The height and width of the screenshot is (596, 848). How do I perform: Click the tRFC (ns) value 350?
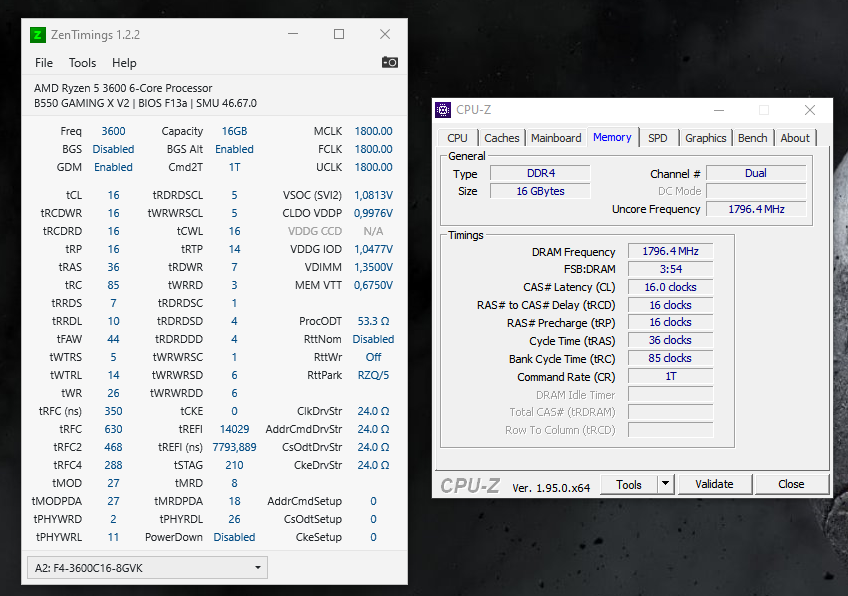point(113,411)
